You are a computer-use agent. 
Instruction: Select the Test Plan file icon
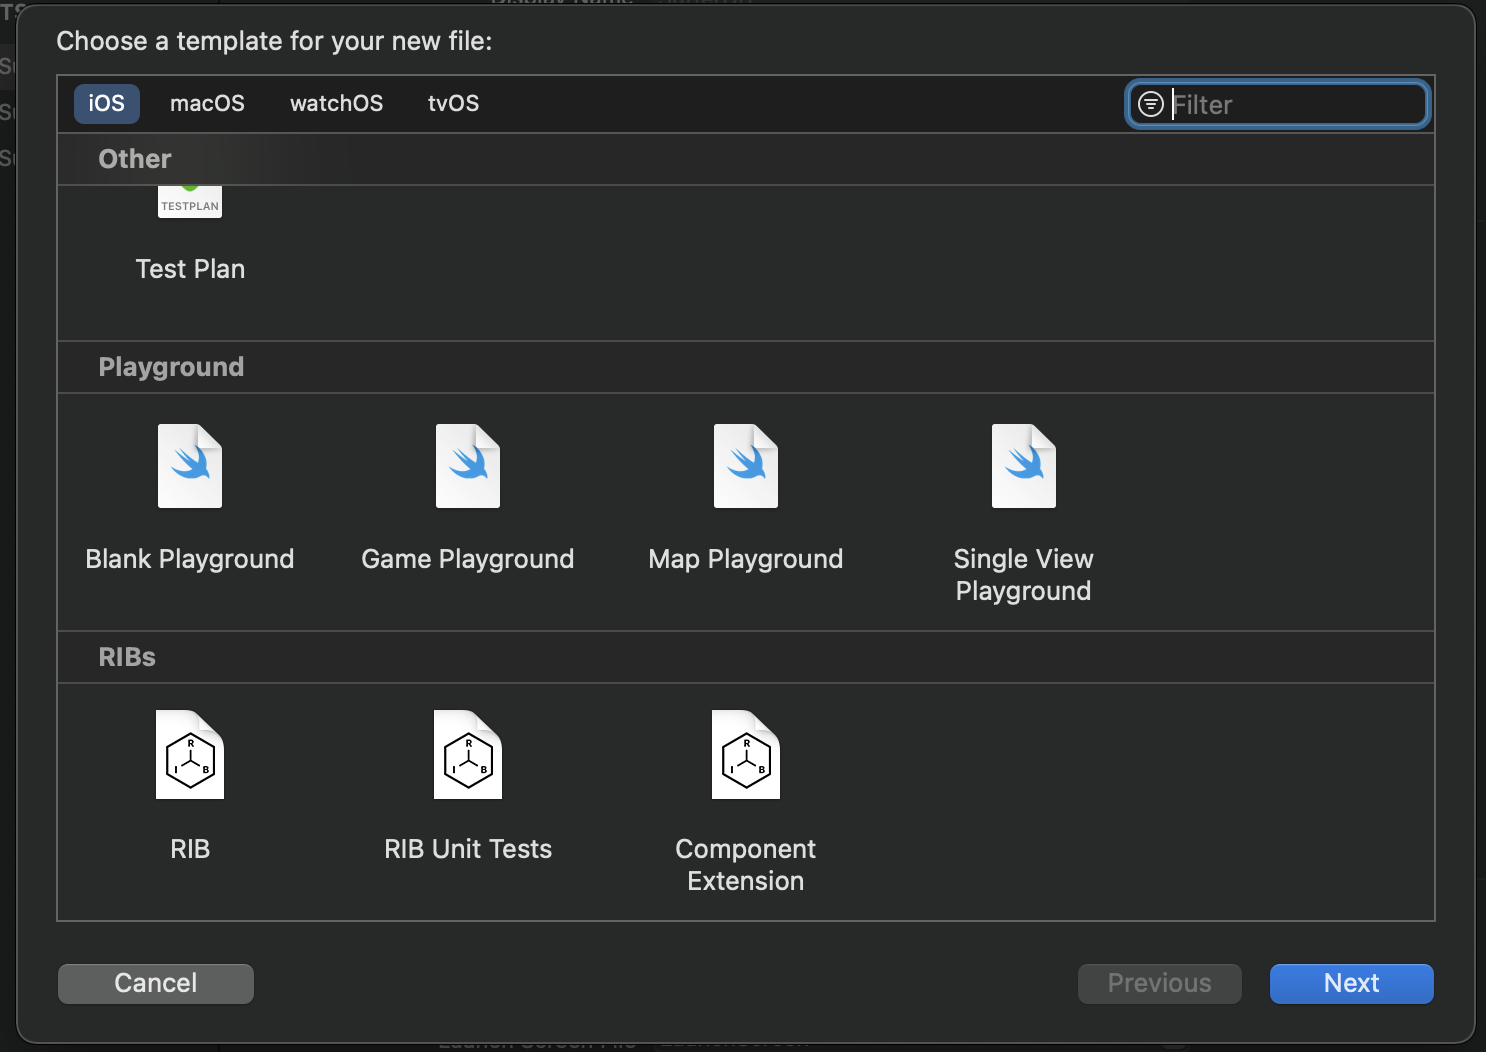pos(190,202)
